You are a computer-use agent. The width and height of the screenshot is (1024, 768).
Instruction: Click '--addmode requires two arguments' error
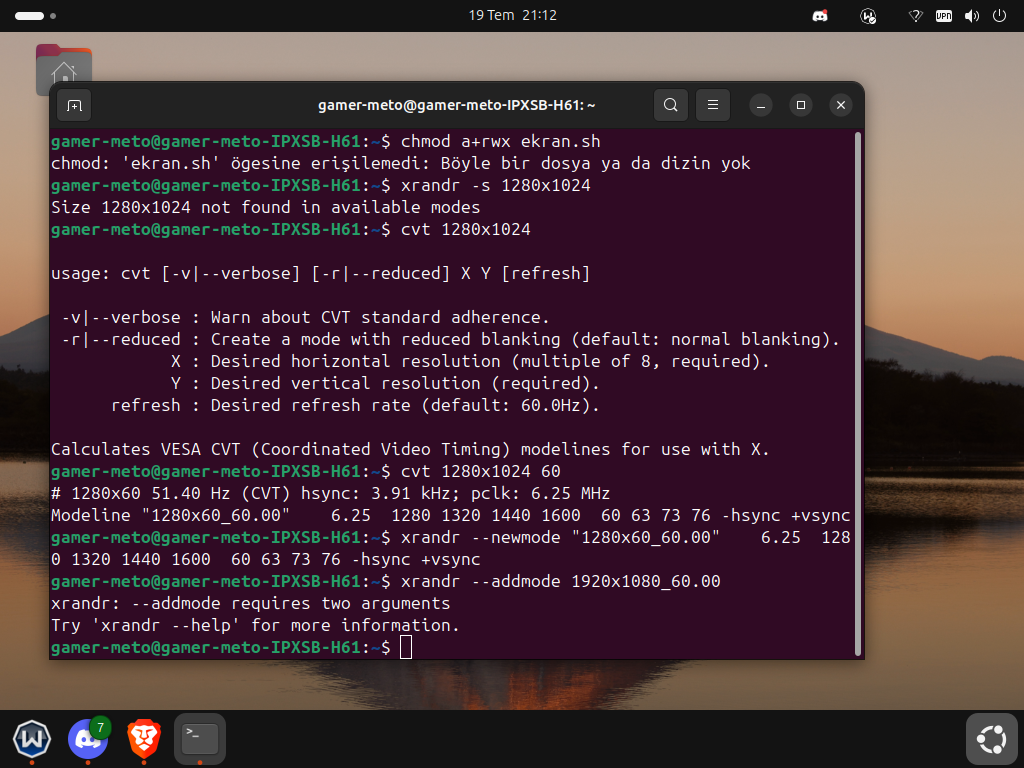[x=251, y=603]
